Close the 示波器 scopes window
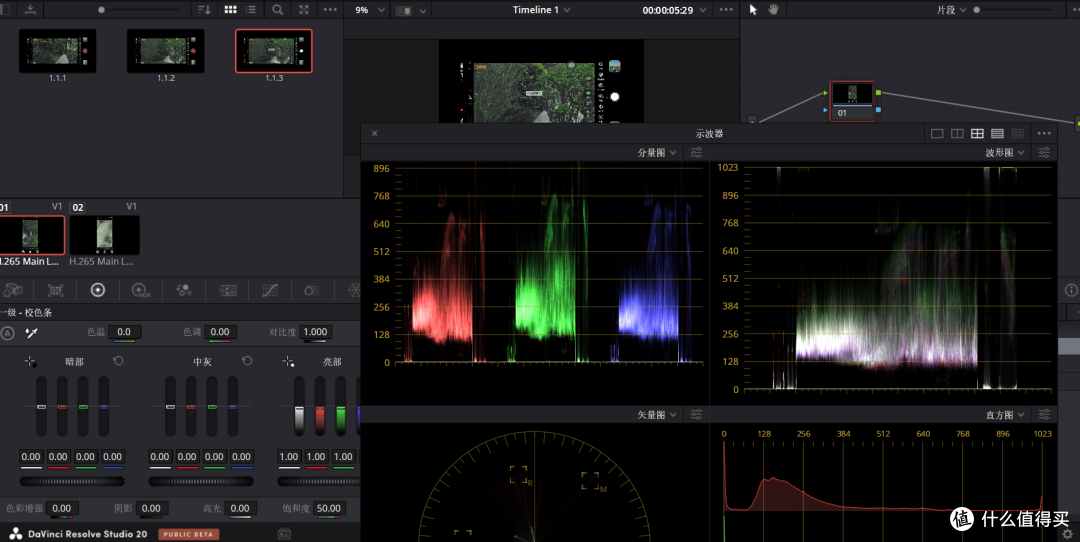Screen dimensions: 1080x542 coord(375,134)
